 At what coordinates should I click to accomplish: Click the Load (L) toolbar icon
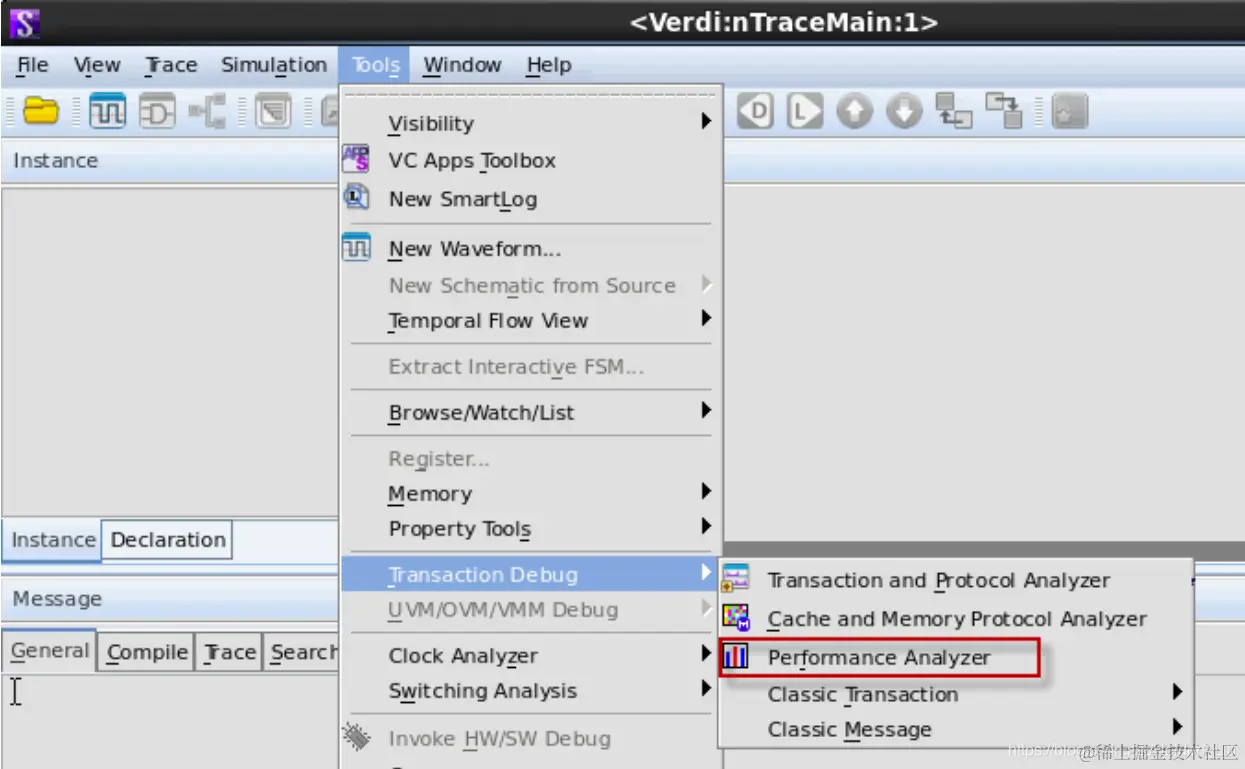point(805,111)
